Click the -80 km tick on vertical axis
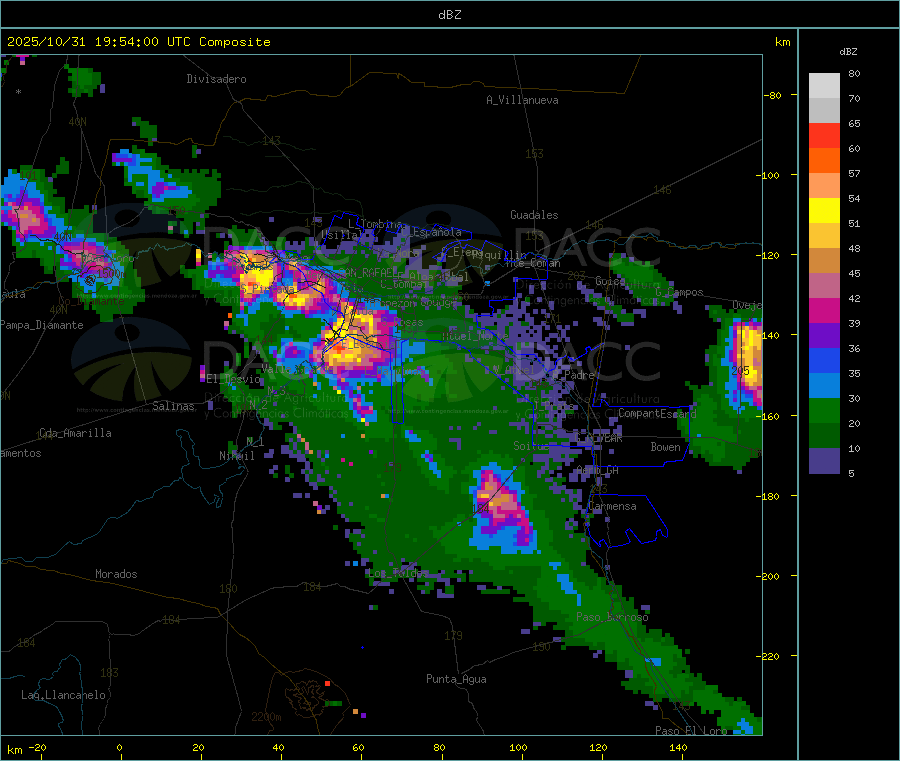This screenshot has height=761, width=900. pyautogui.click(x=773, y=95)
